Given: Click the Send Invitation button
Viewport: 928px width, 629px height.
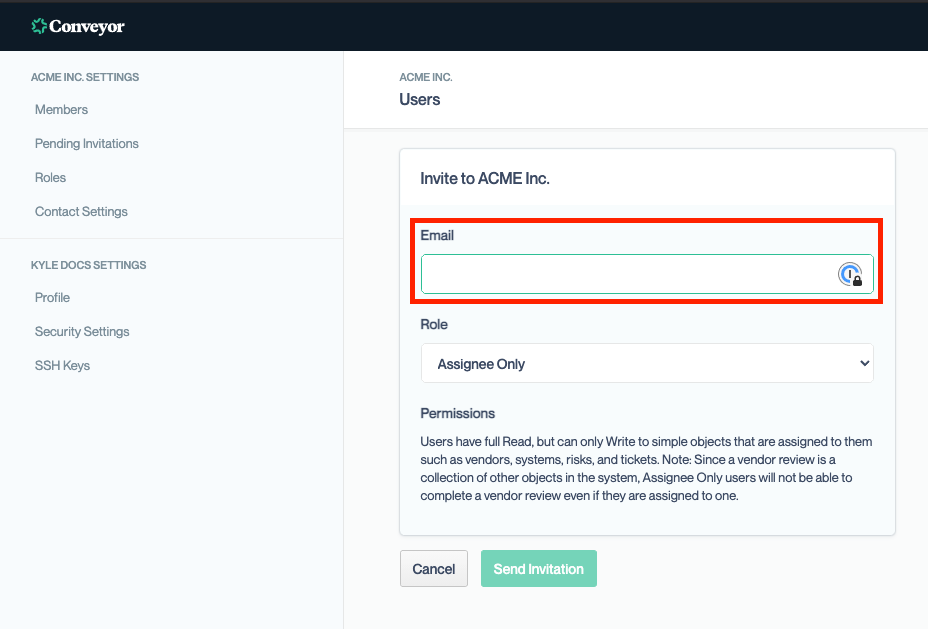Looking at the screenshot, I should [x=539, y=569].
